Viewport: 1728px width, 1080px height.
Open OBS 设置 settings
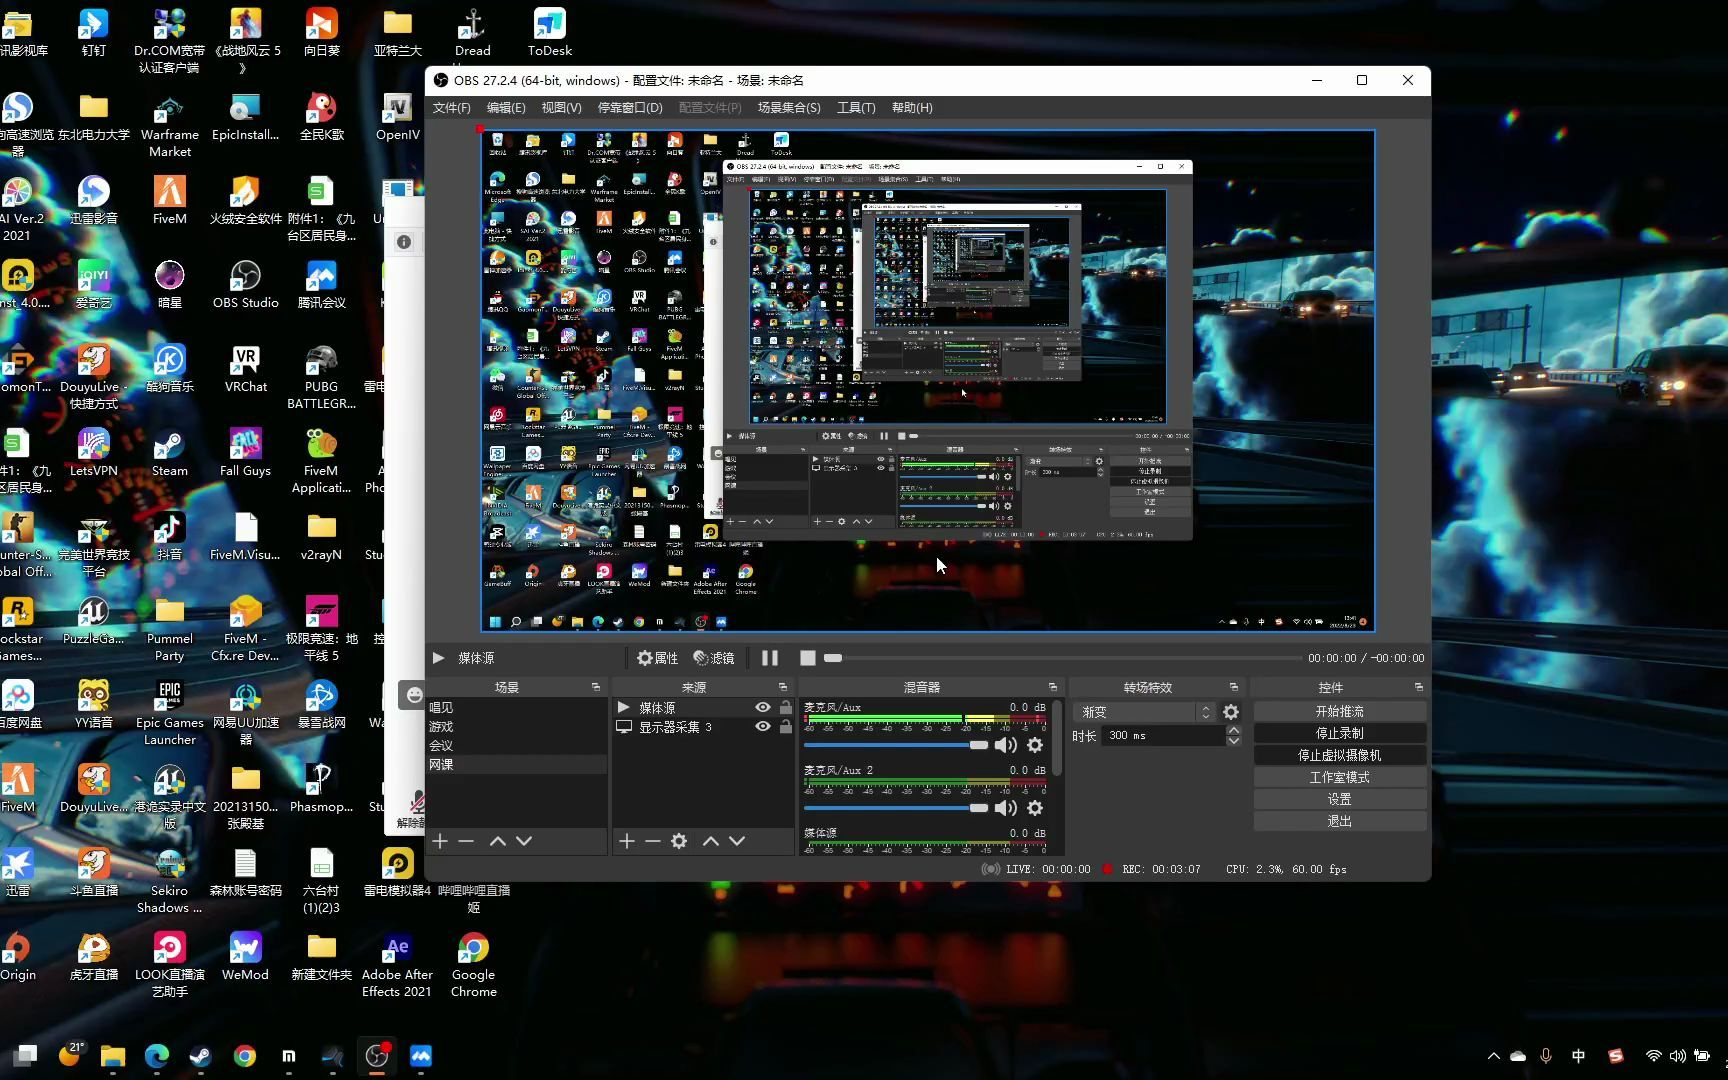pos(1340,800)
